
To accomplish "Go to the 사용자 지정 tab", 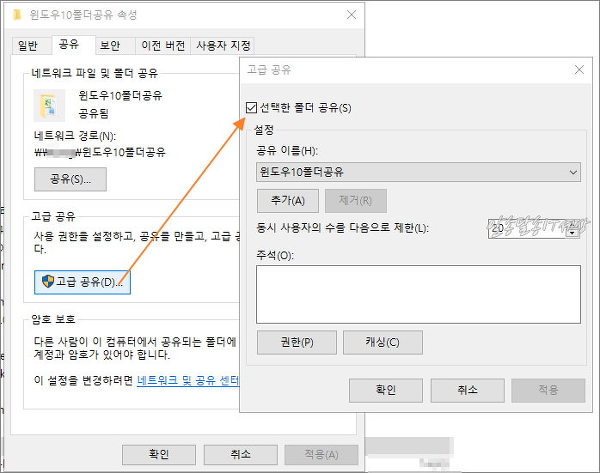I will click(x=224, y=45).
